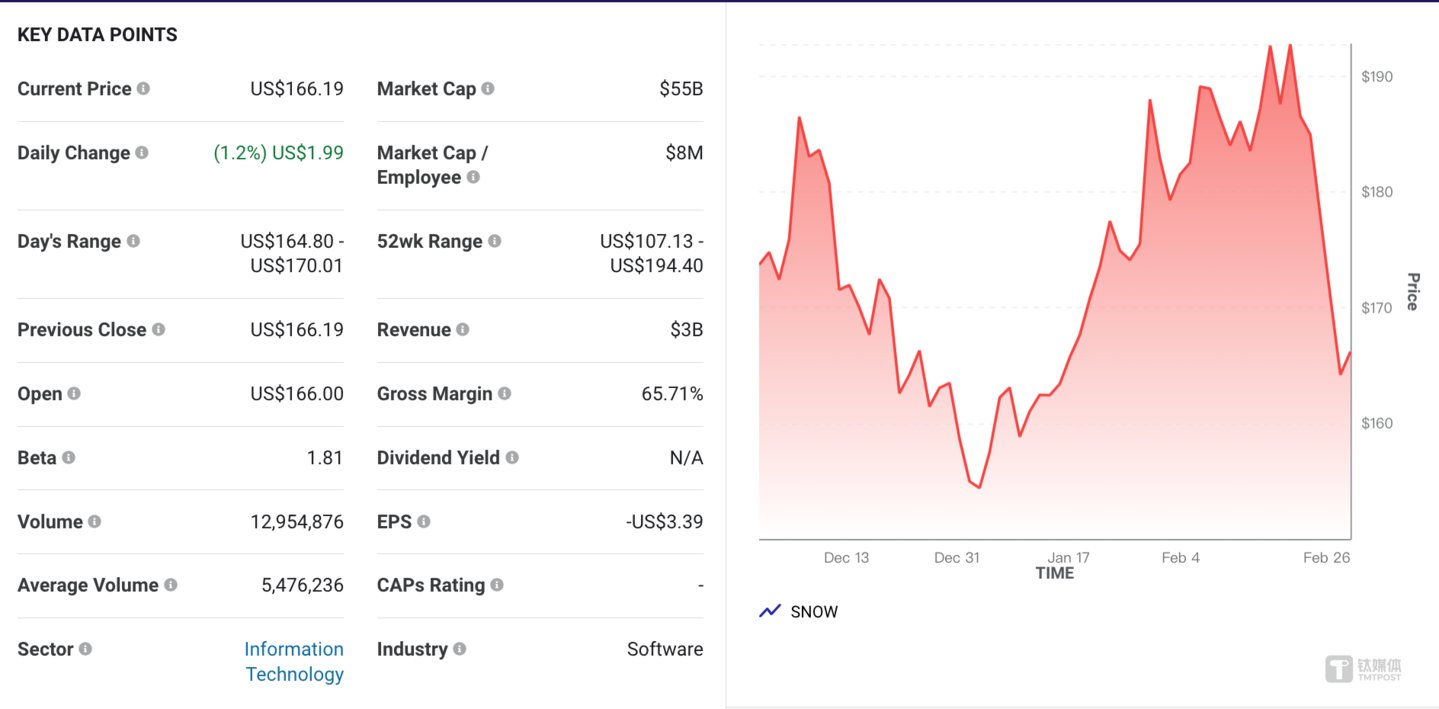Click info icon next to Gross Margin
This screenshot has width=1439, height=709.
(x=504, y=394)
